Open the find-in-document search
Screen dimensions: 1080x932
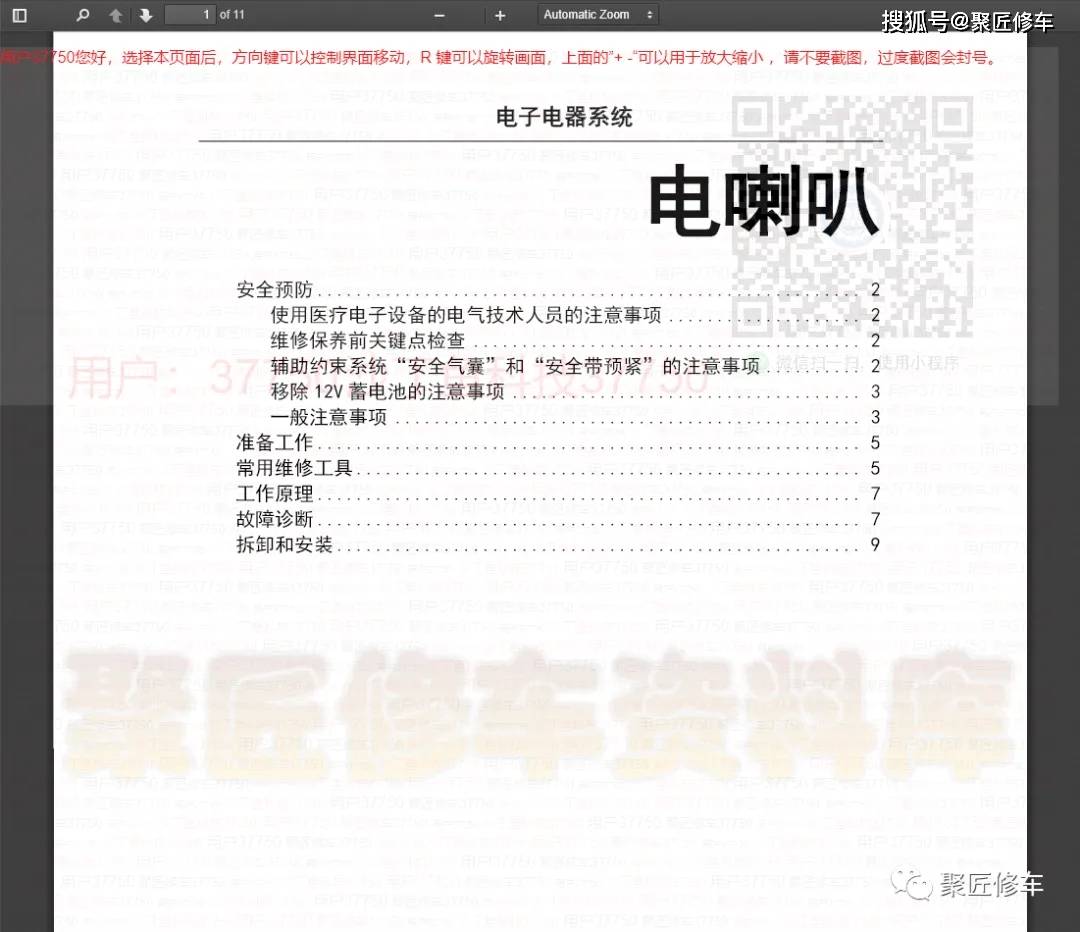83,15
